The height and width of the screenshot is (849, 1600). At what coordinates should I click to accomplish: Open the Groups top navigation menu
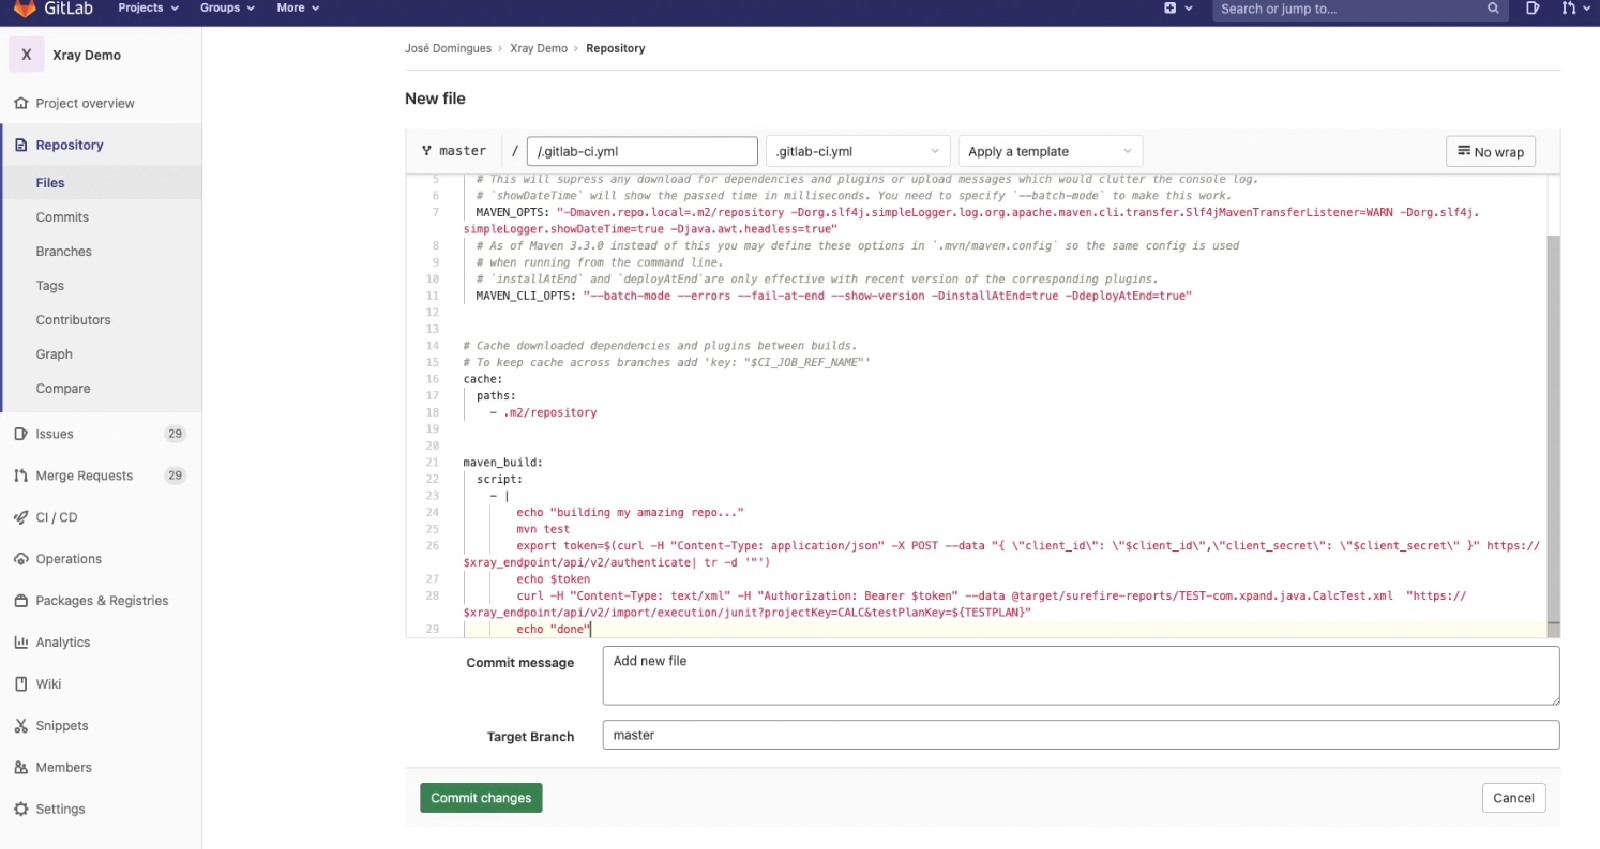coord(227,8)
